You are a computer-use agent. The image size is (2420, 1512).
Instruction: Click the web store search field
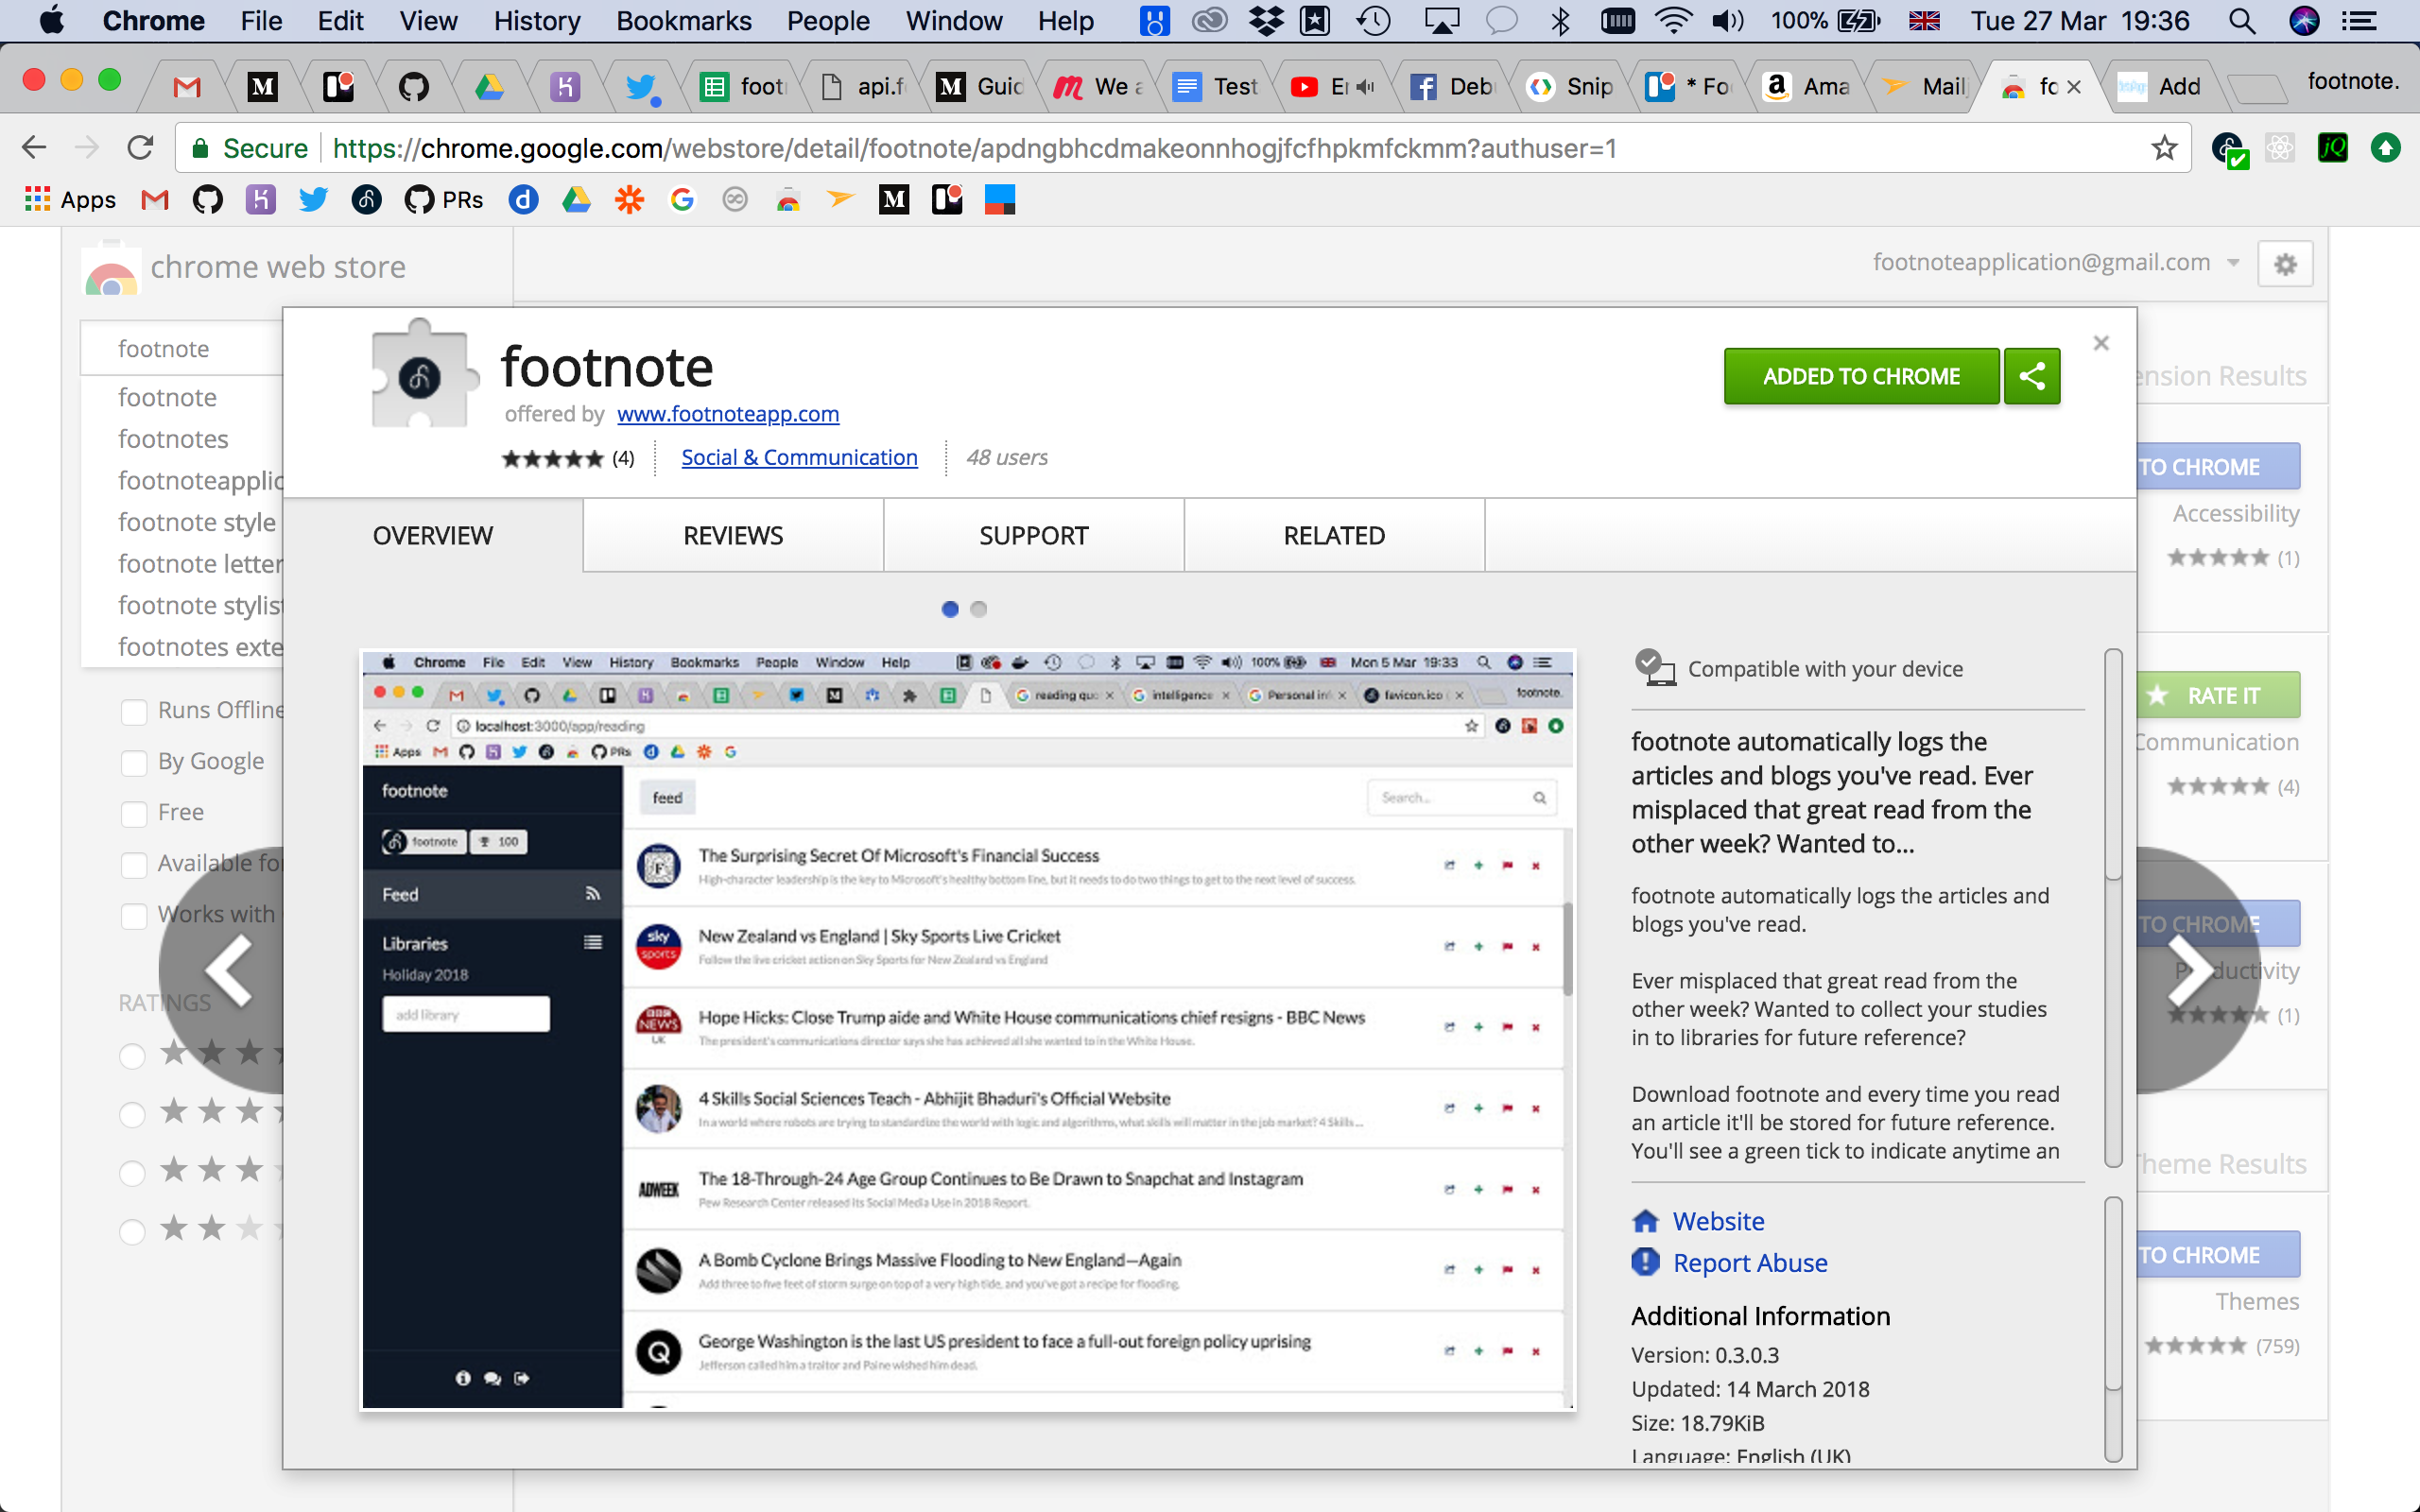tap(182, 349)
